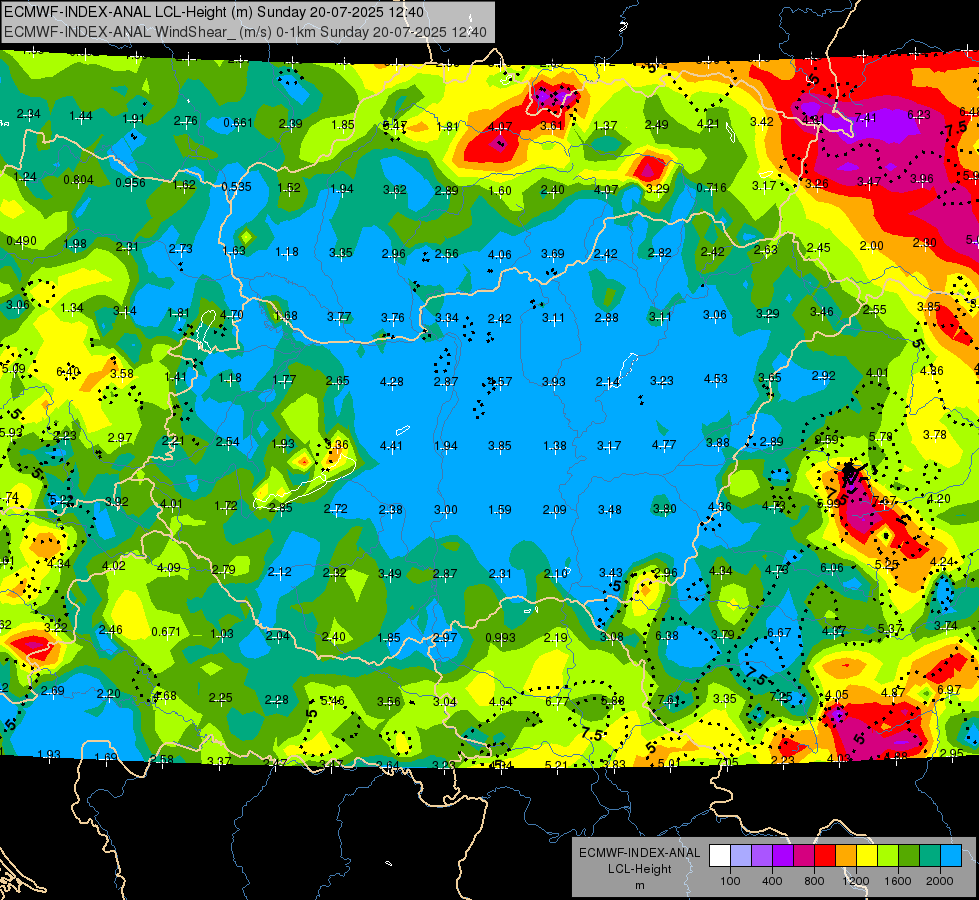Click the wind shear value 0.535
Viewport: 979px width, 900px height.
[x=237, y=187]
